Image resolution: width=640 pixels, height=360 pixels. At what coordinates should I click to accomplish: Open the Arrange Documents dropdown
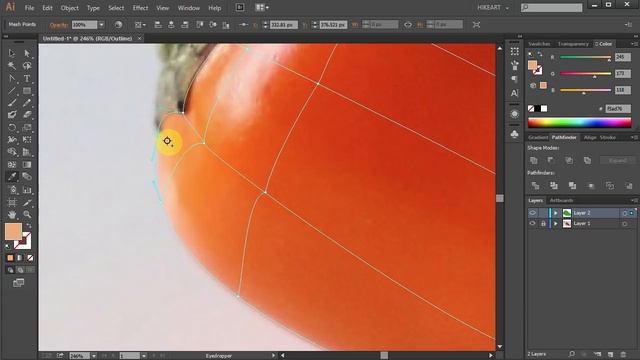[x=262, y=7]
